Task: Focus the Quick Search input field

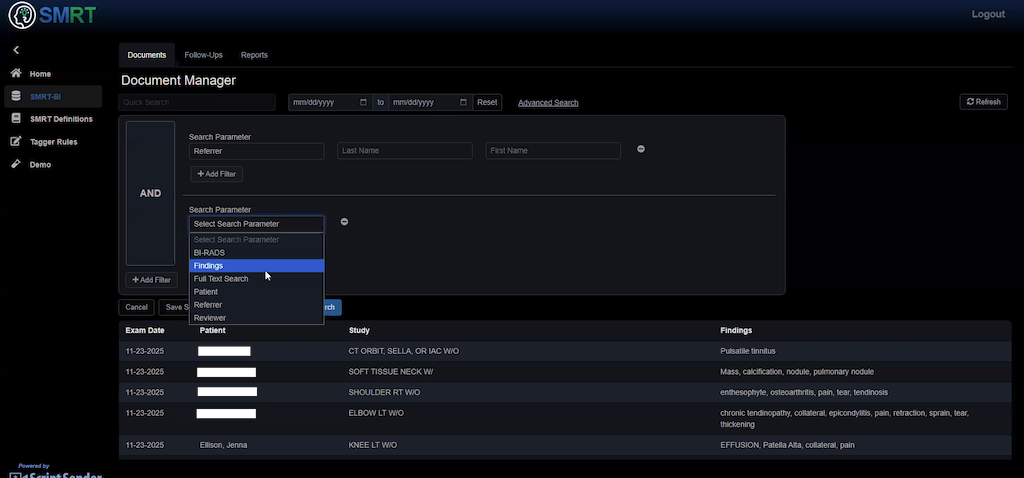Action: tap(196, 102)
